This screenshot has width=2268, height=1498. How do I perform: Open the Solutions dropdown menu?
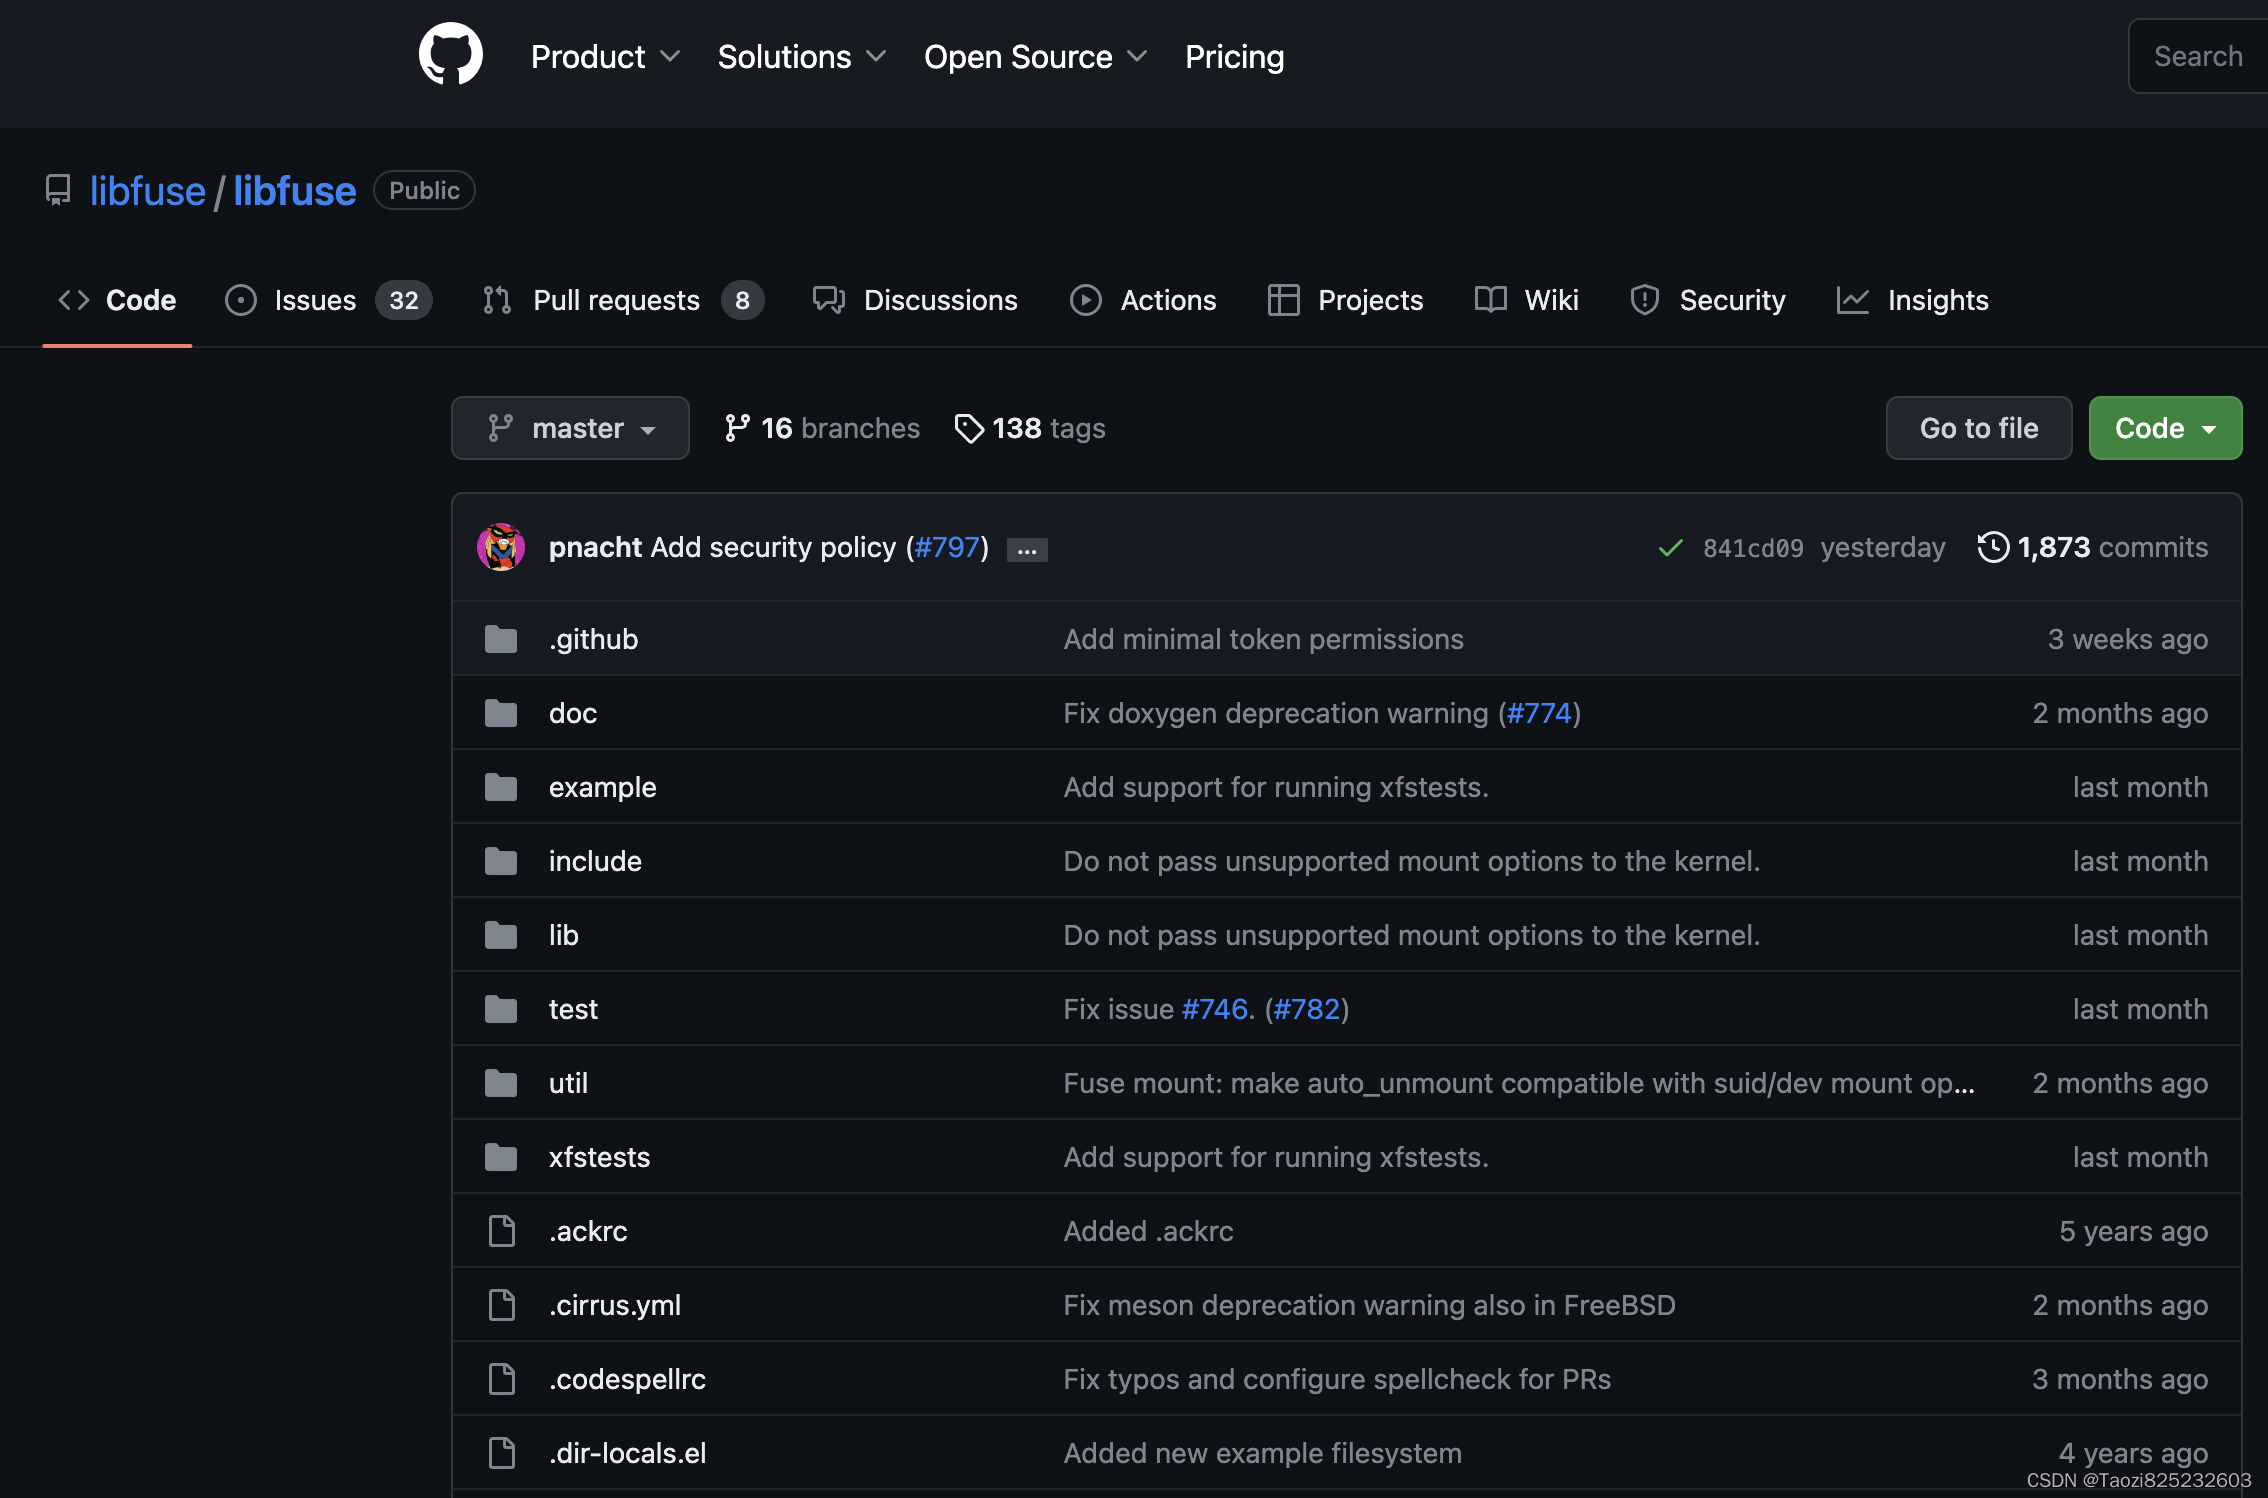pos(802,57)
